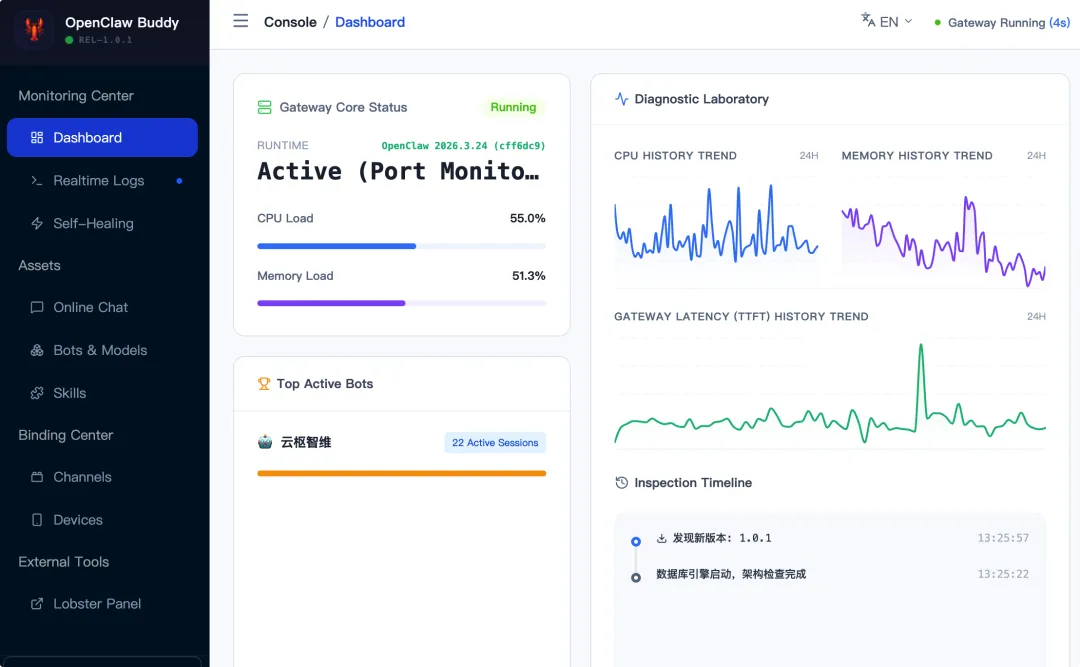1080x667 pixels.
Task: Click the Online Chat bubble icon
Action: click(x=37, y=307)
